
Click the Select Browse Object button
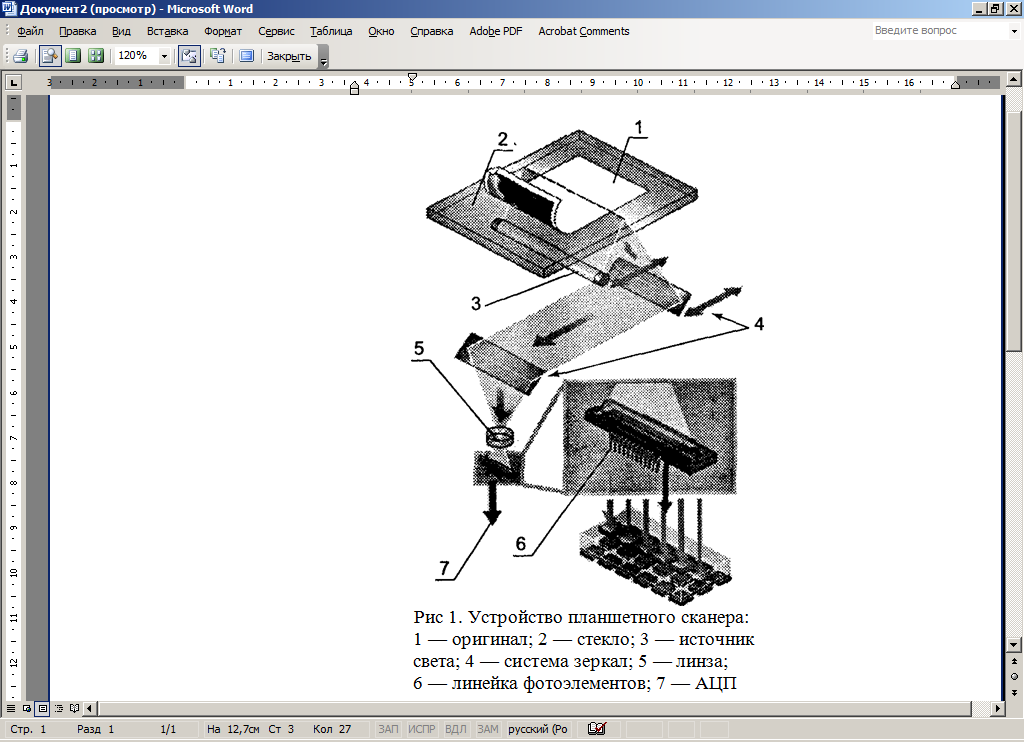(1014, 677)
